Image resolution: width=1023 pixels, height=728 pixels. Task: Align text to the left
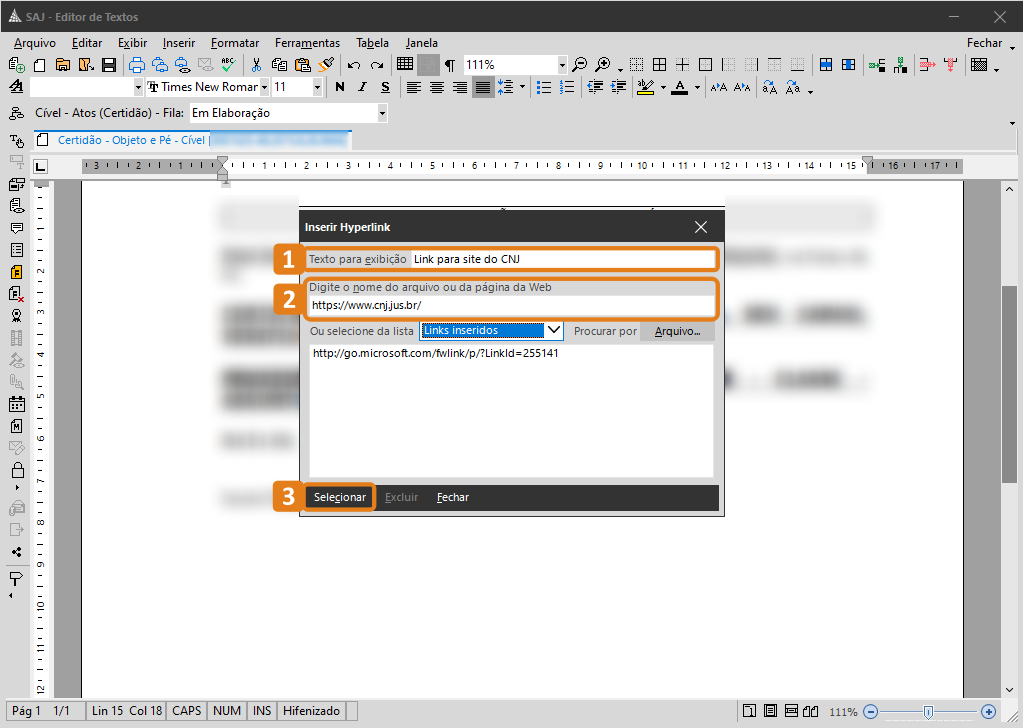click(413, 87)
